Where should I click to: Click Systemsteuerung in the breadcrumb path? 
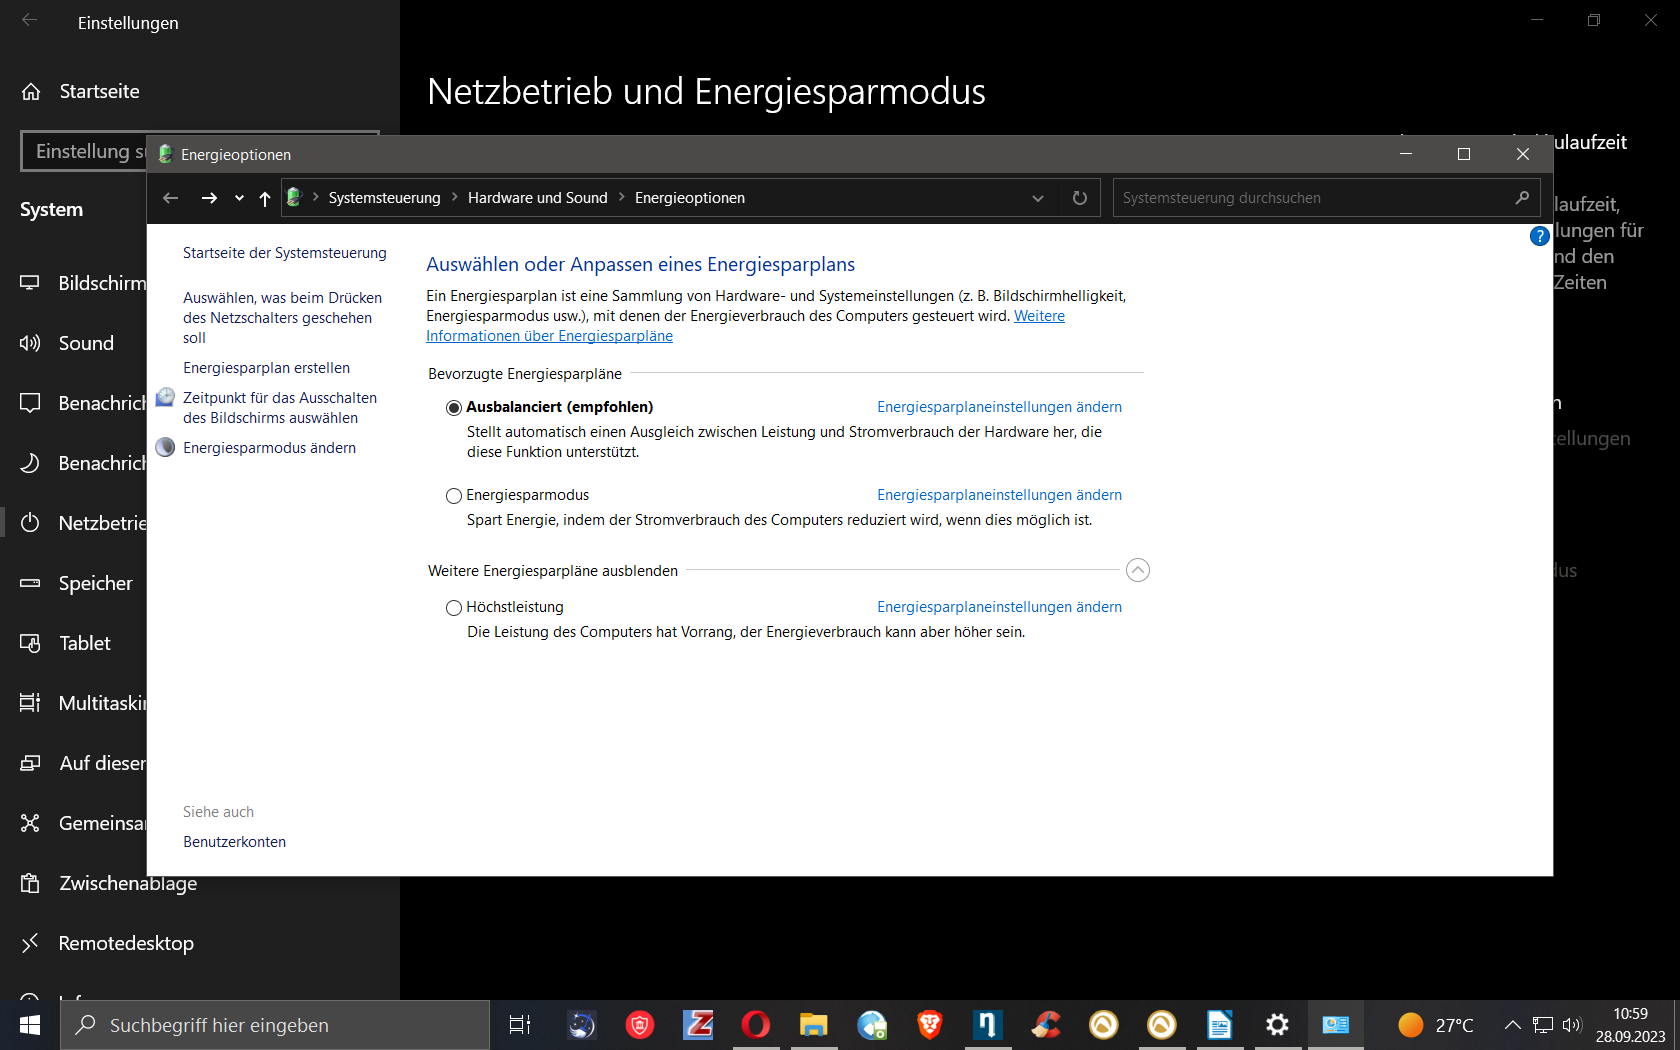click(384, 198)
